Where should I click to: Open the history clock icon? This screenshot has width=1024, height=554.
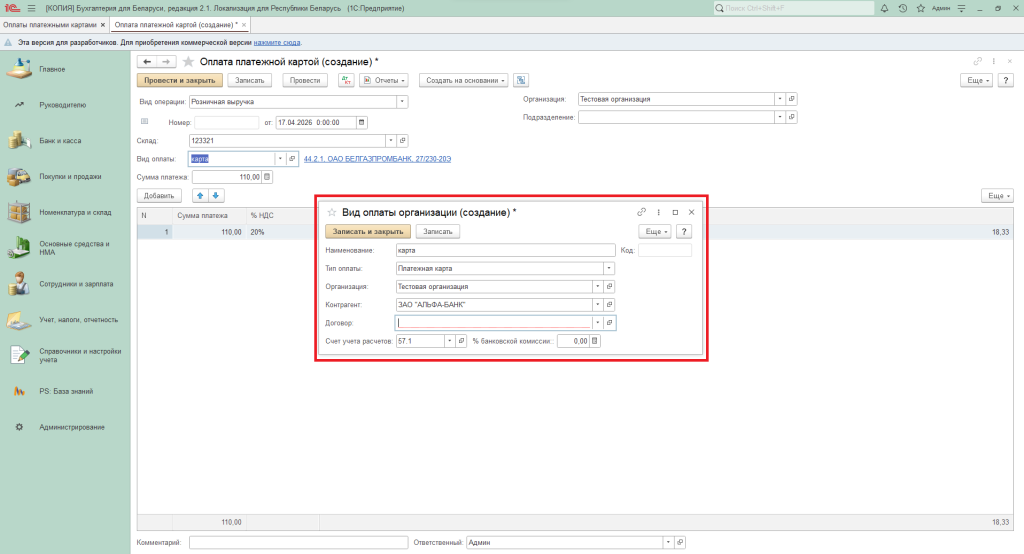(x=903, y=8)
